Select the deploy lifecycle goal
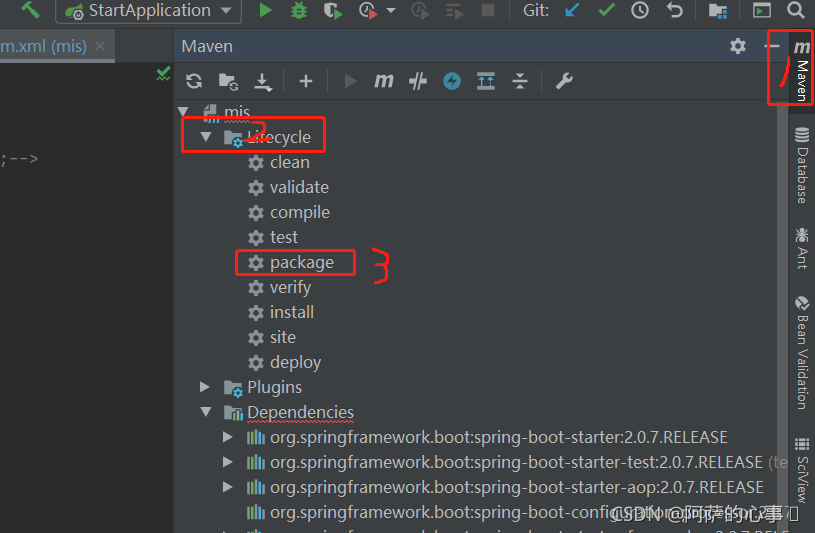This screenshot has width=815, height=533. click(295, 362)
